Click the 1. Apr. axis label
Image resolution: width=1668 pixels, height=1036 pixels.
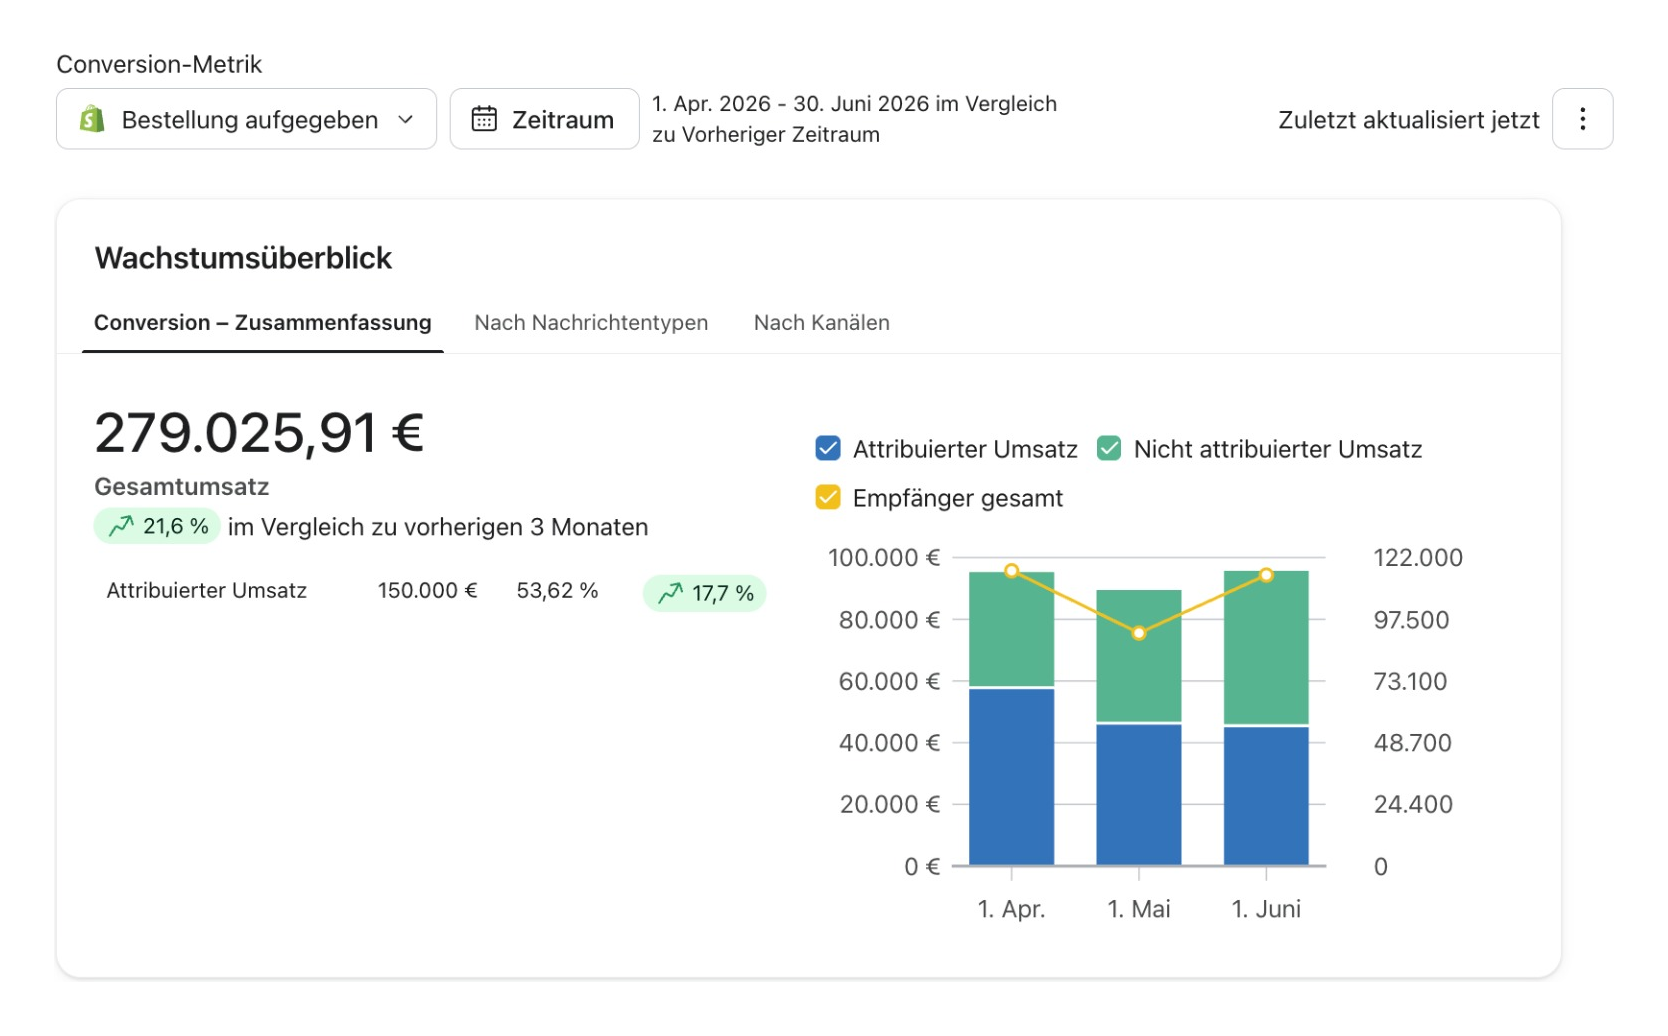tap(1011, 909)
